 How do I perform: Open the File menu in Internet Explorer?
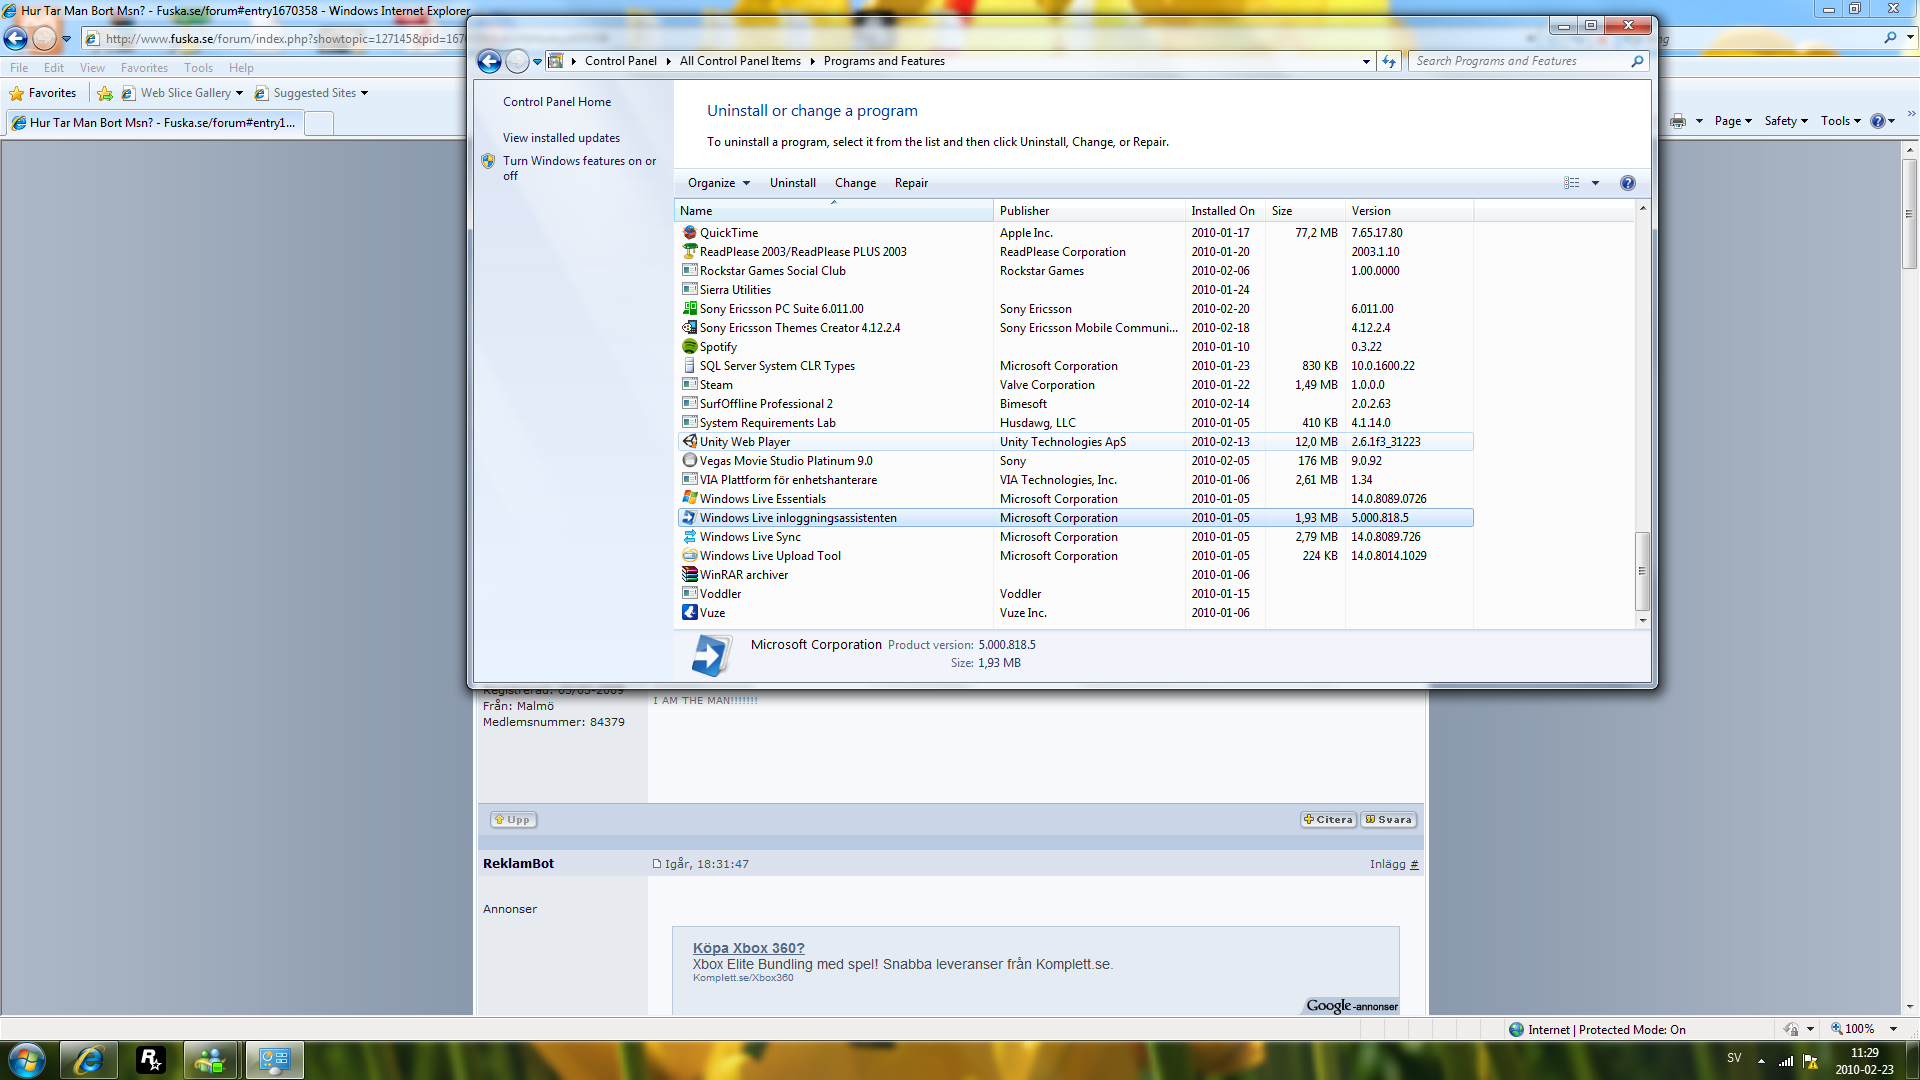19,68
